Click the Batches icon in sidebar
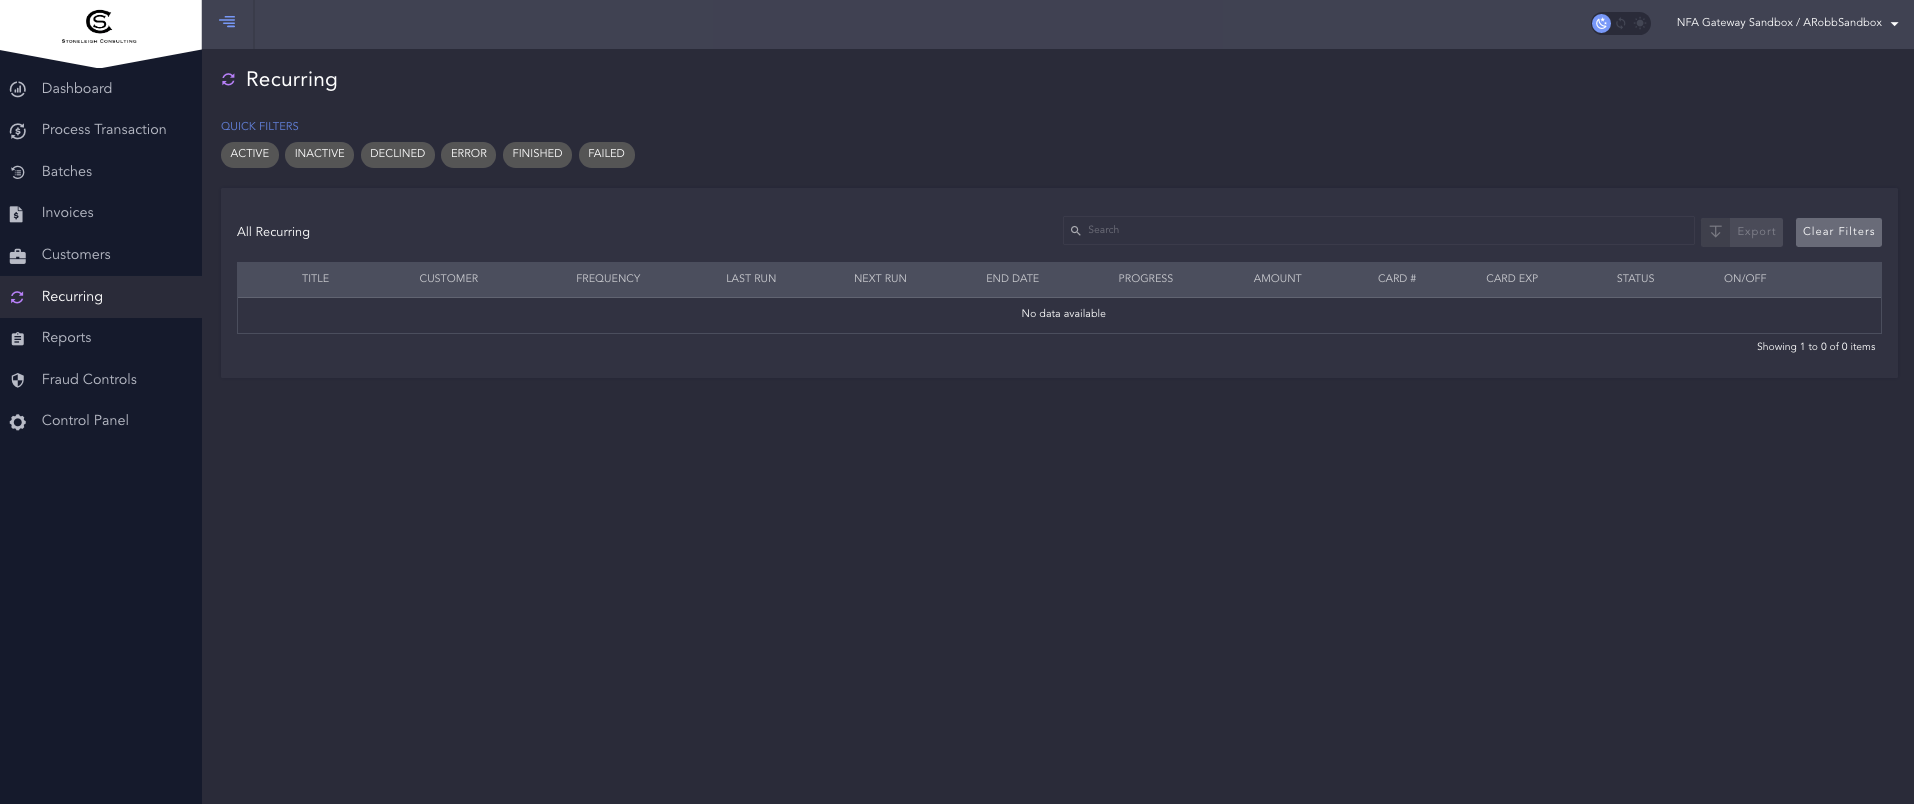Screen dimensions: 1914x804 pos(17,172)
